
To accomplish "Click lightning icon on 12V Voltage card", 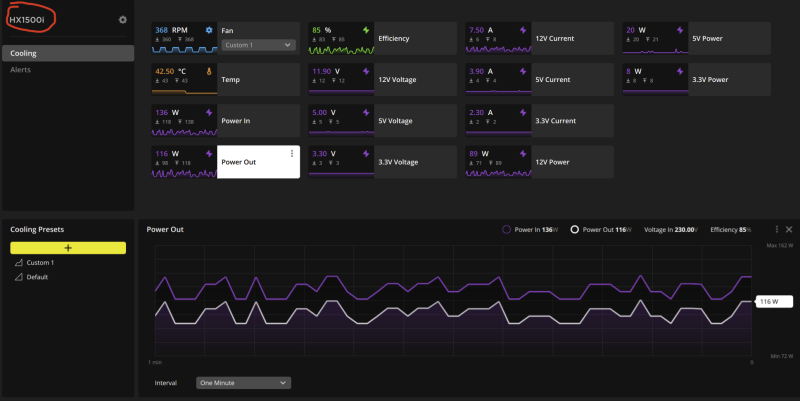I will click(x=366, y=71).
